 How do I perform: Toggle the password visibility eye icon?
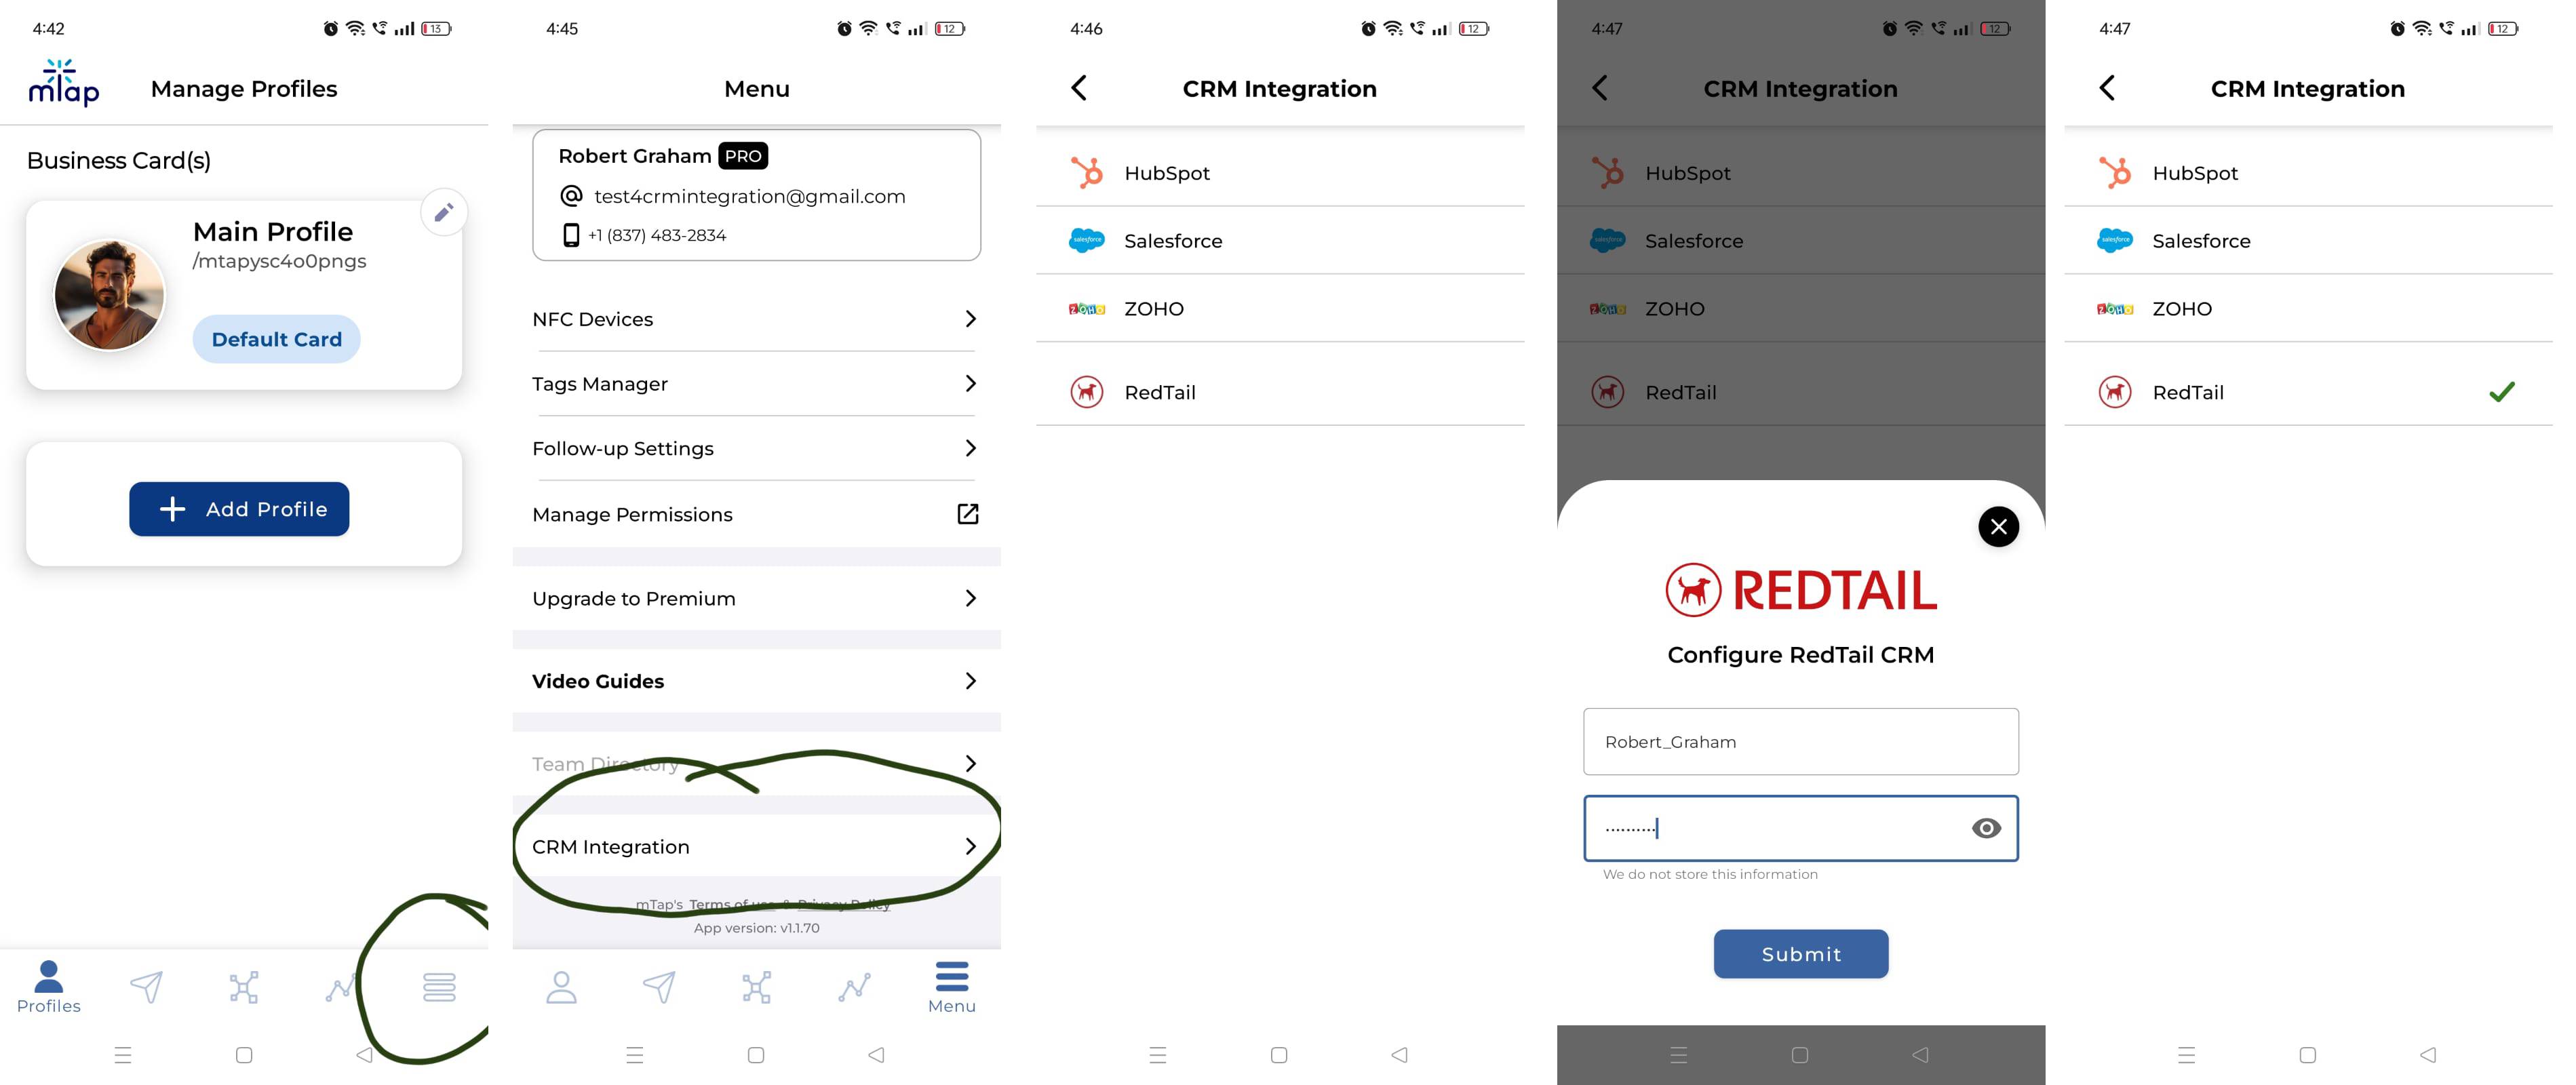1986,827
